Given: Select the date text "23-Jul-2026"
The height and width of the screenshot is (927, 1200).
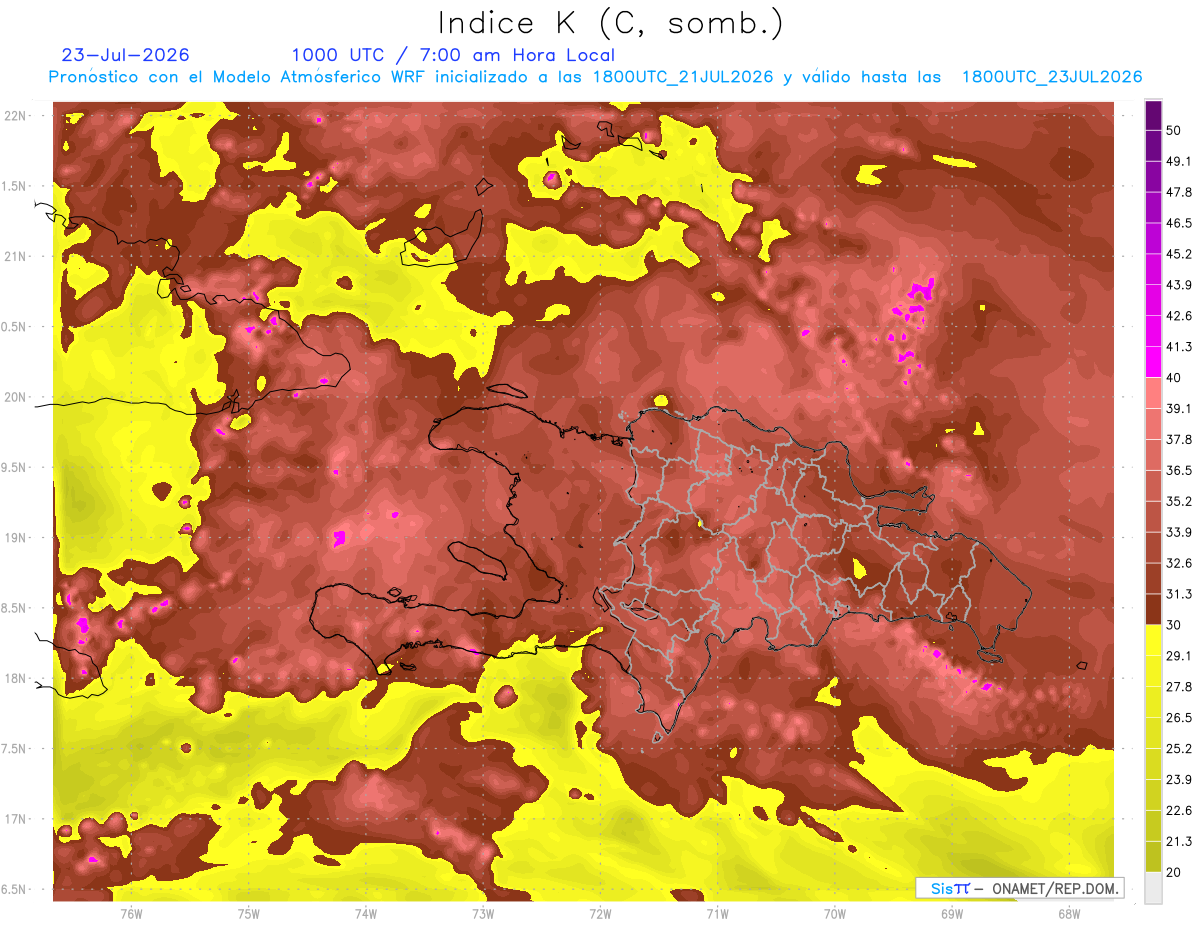Looking at the screenshot, I should (x=126, y=55).
